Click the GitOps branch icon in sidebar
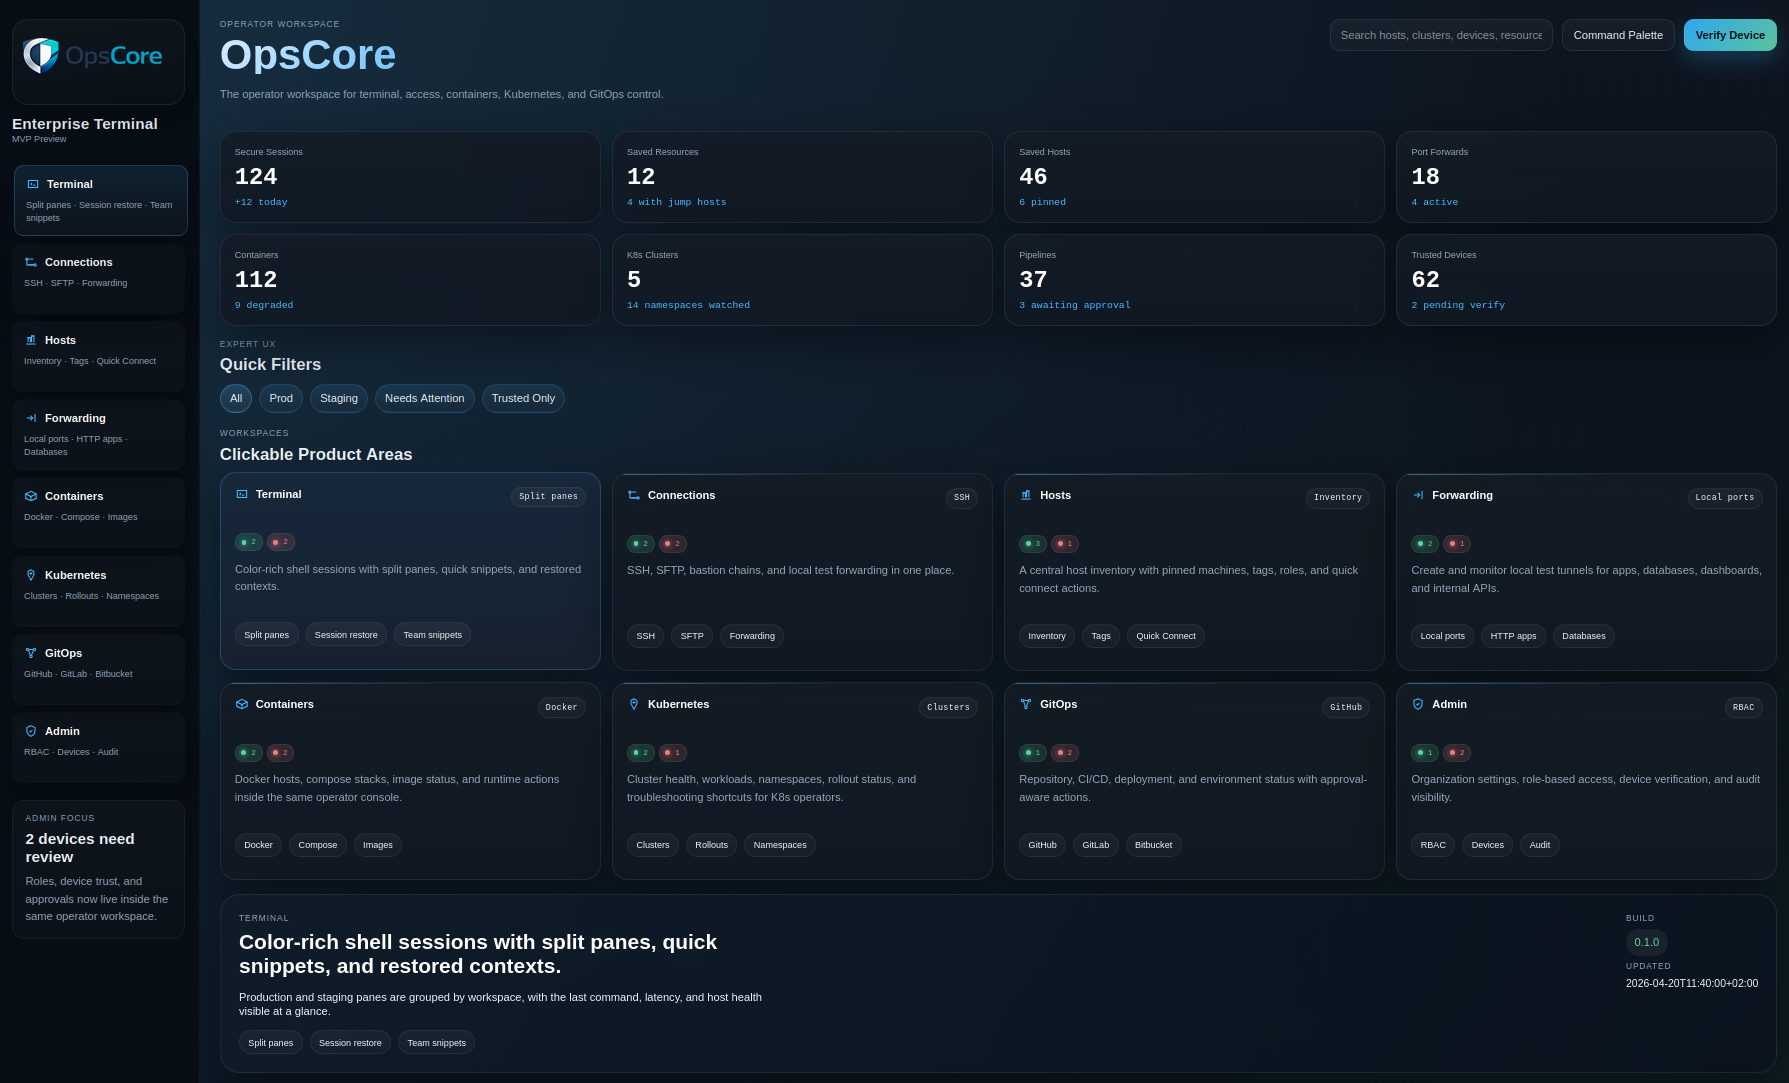The width and height of the screenshot is (1789, 1083). 31,653
